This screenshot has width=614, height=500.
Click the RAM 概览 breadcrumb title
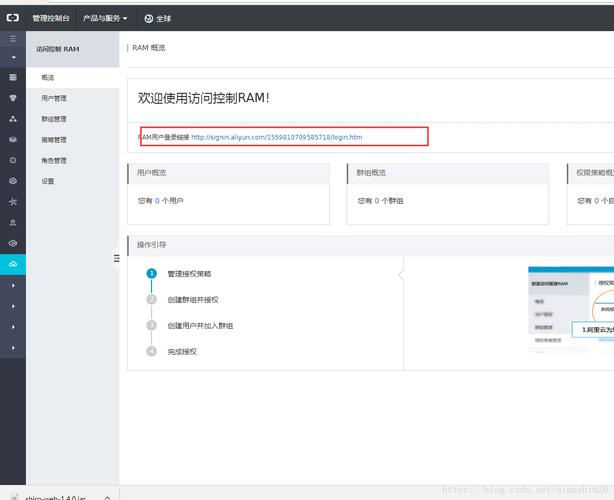pyautogui.click(x=149, y=48)
